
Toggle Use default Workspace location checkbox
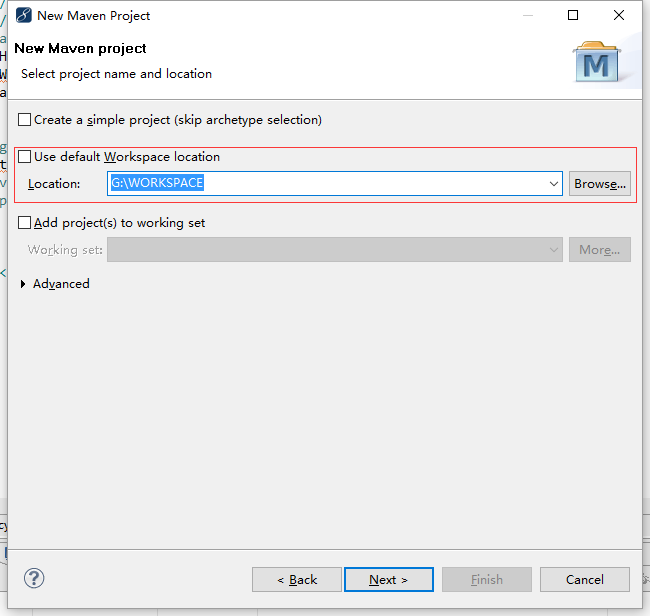(24, 157)
